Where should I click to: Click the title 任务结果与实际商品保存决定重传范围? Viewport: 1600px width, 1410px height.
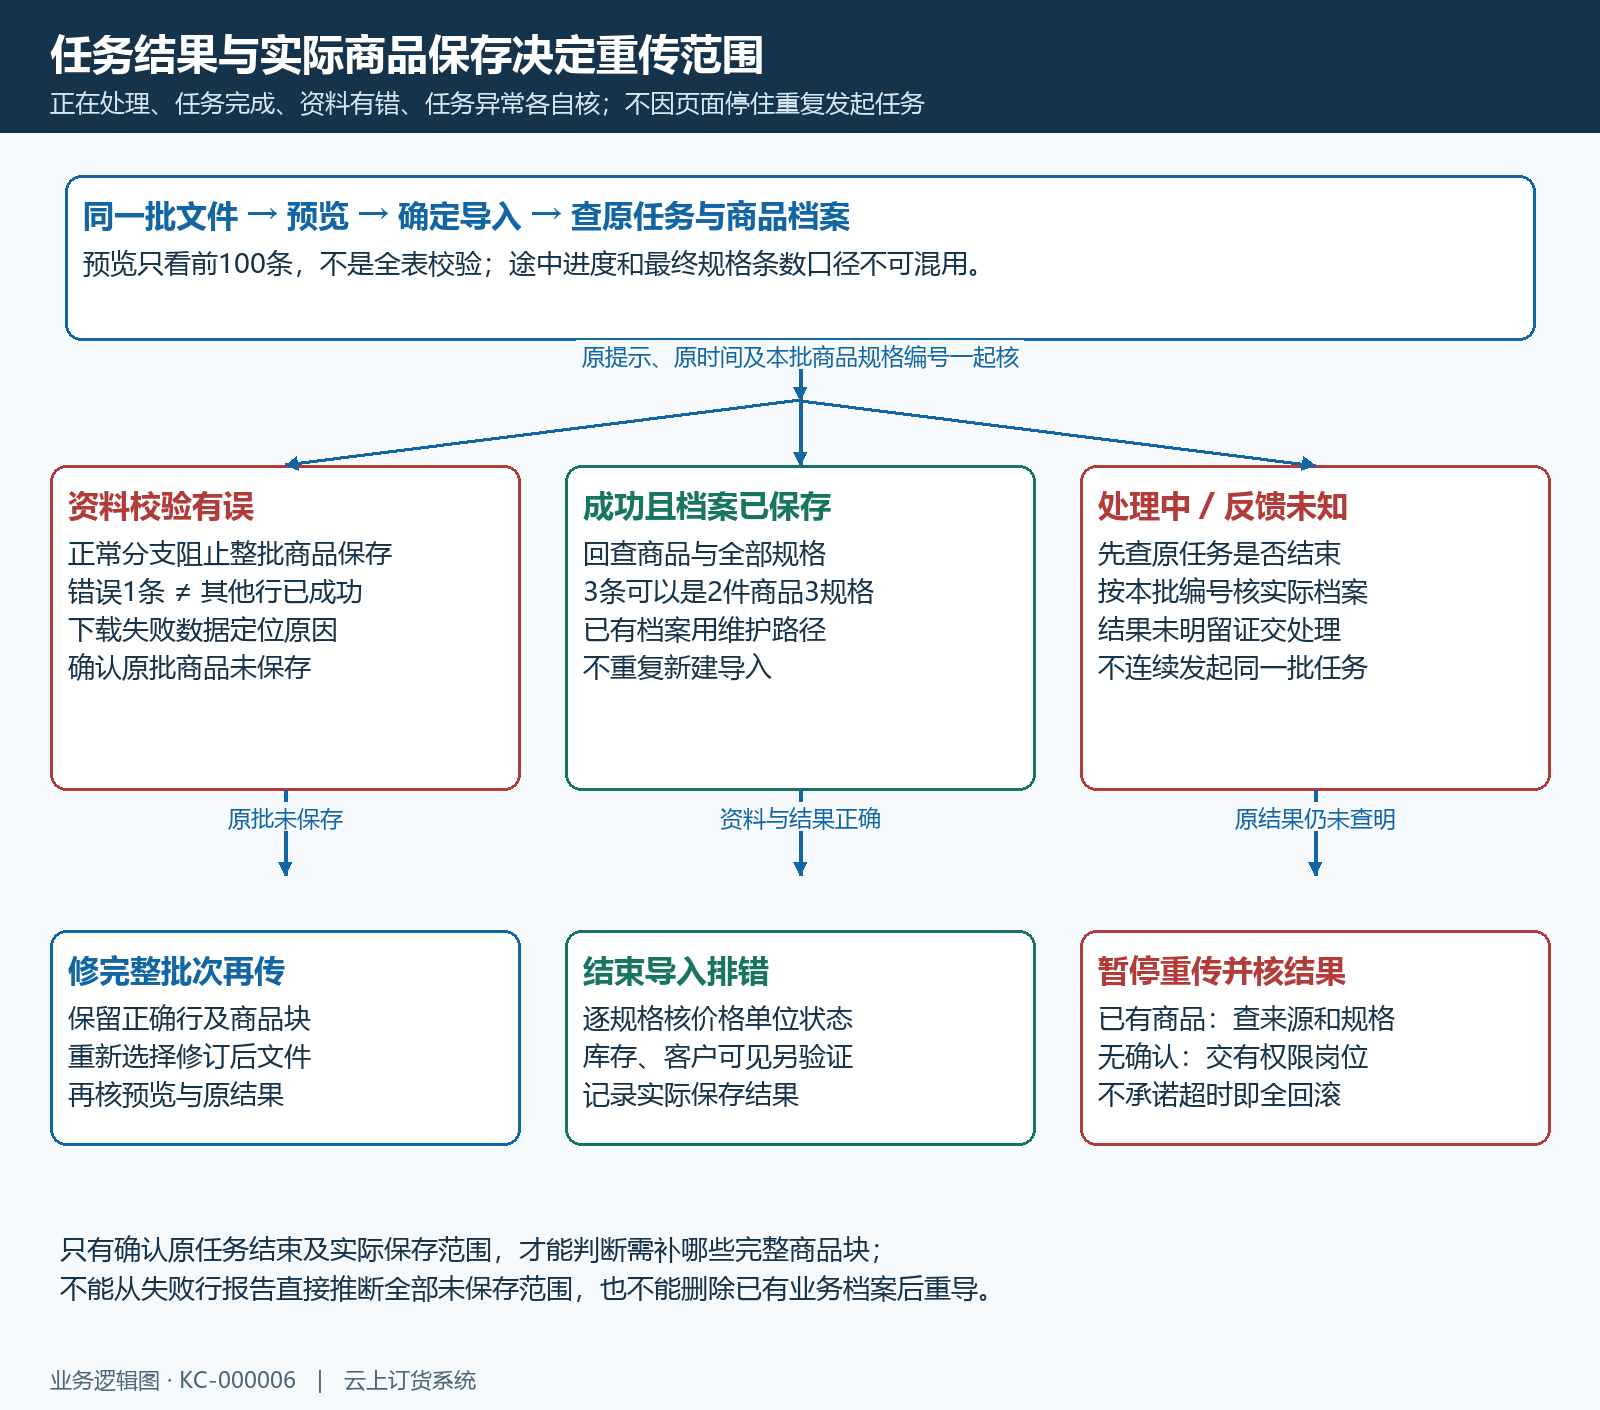pyautogui.click(x=407, y=55)
